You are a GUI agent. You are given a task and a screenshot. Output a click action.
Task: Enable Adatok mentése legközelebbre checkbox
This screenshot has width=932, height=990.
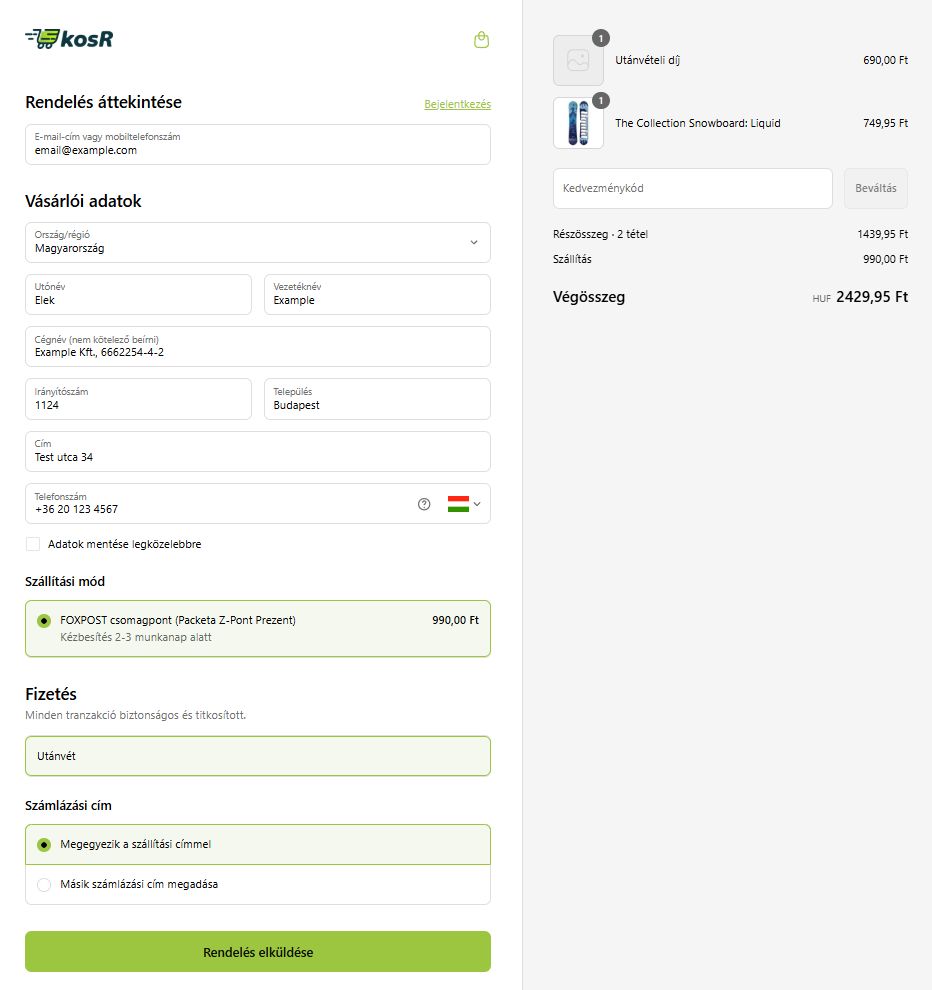click(33, 544)
